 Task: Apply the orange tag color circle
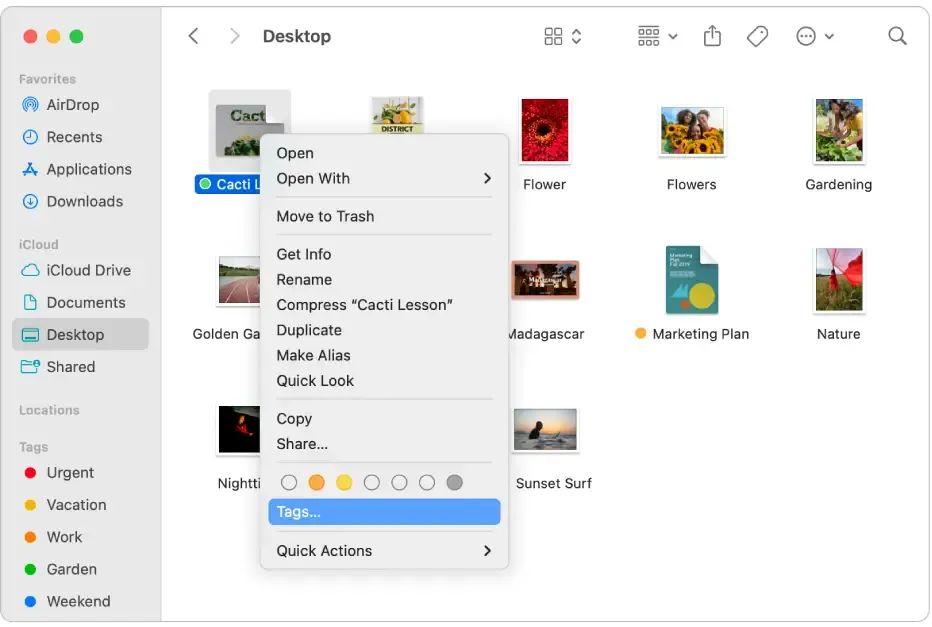pyautogui.click(x=317, y=483)
